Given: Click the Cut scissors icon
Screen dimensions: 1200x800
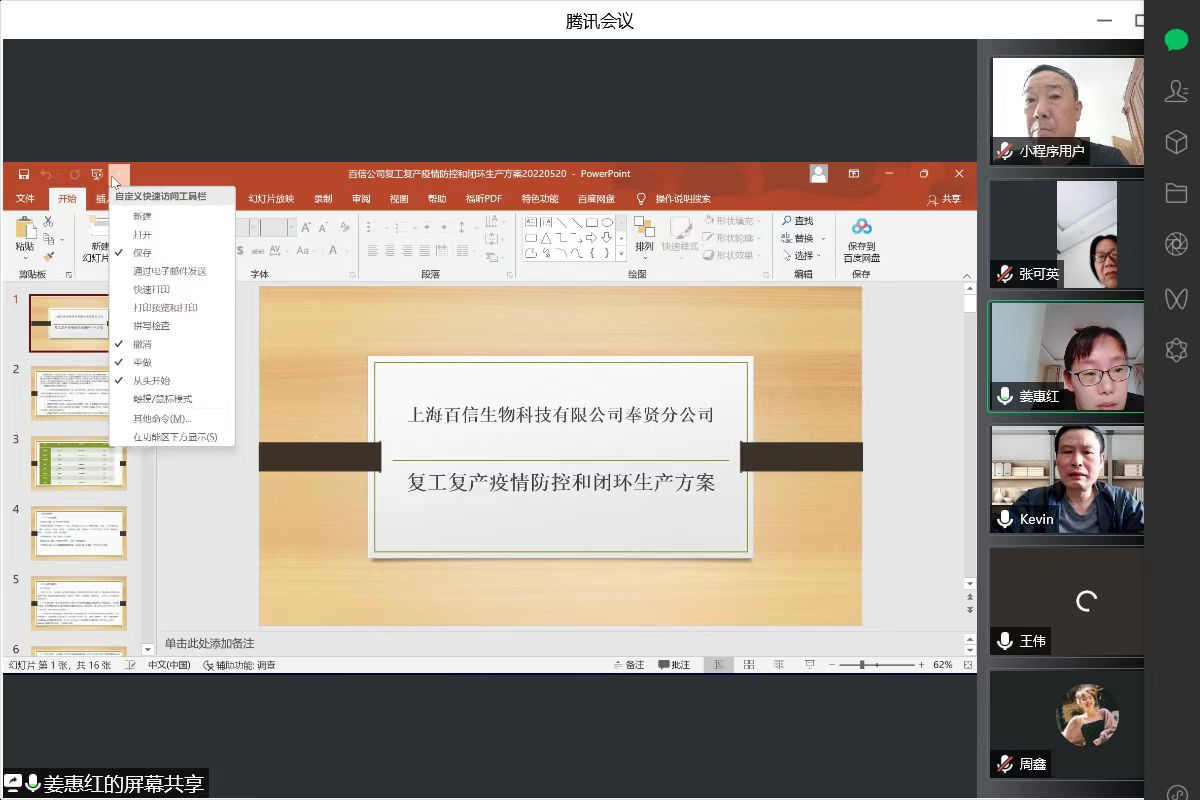Looking at the screenshot, I should click(47, 221).
